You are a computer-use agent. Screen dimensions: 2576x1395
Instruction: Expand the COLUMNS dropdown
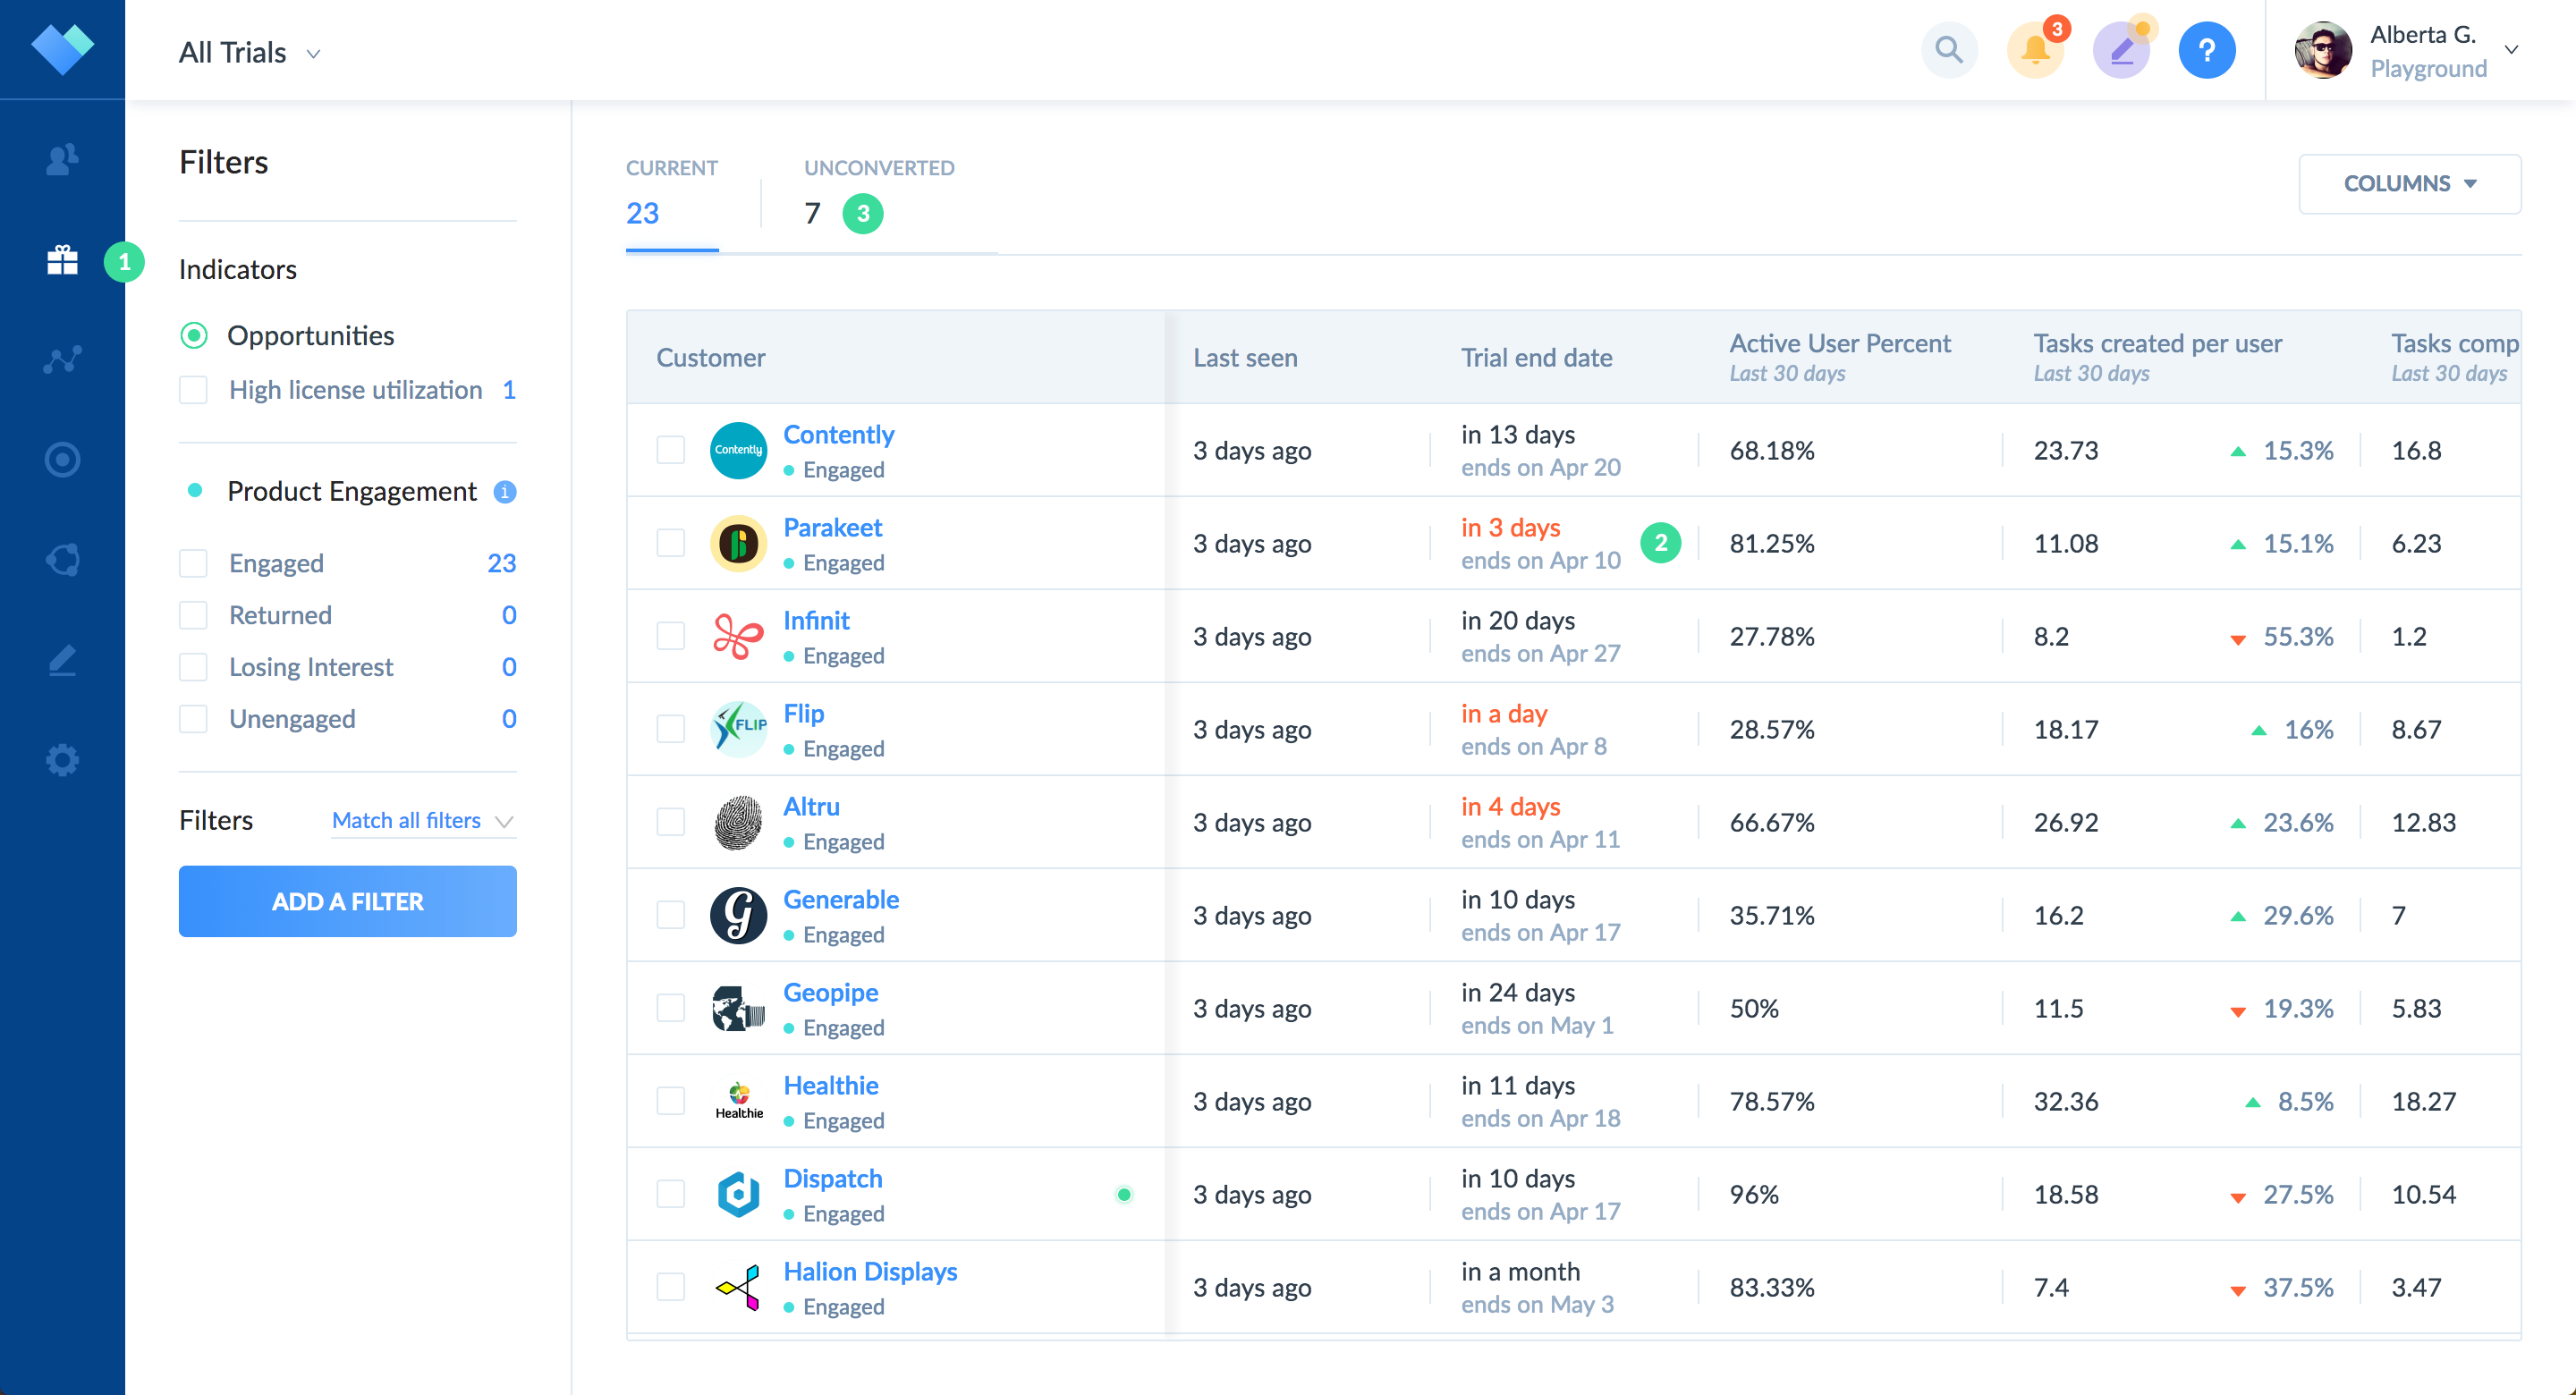click(2409, 184)
